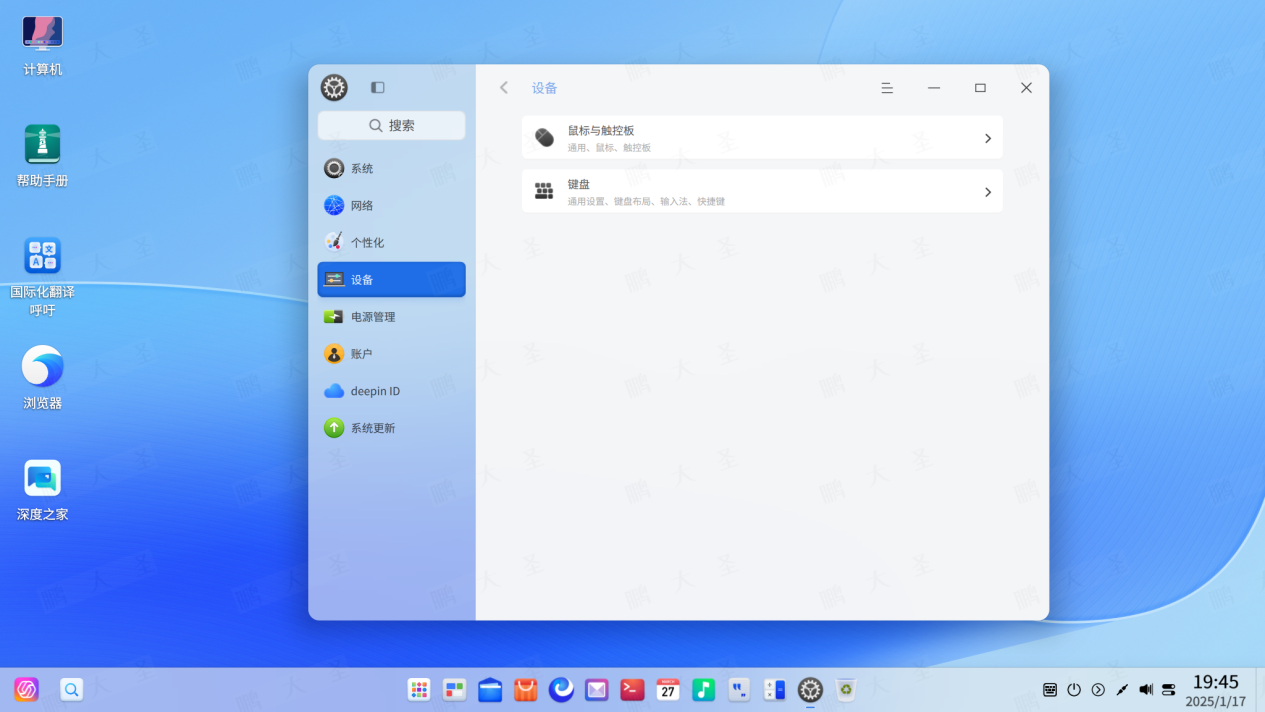Launch the music player from the dock
The height and width of the screenshot is (712, 1265).
click(704, 689)
